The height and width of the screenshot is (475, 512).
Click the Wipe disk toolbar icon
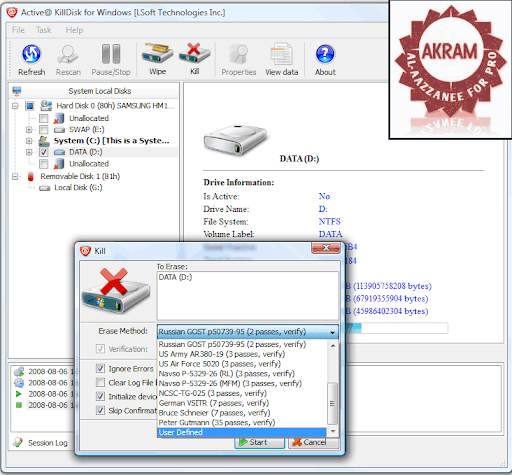pos(157,53)
